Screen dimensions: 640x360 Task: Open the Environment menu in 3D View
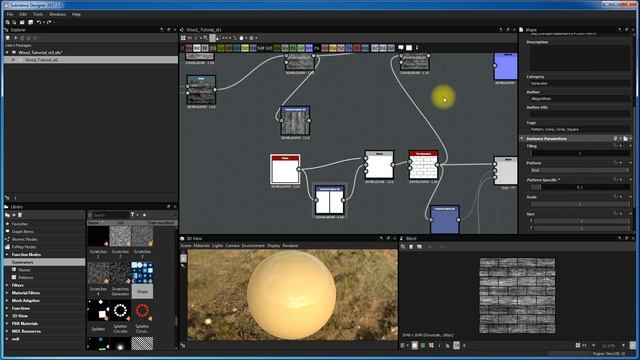click(253, 246)
